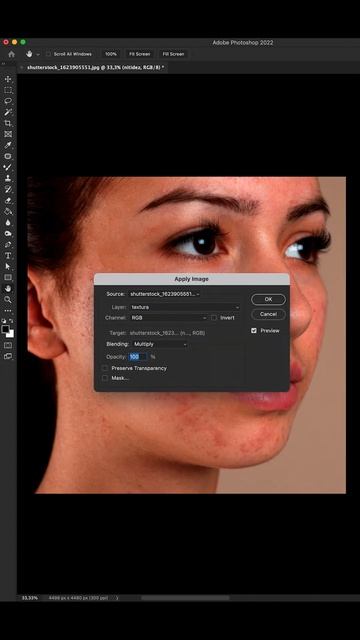The height and width of the screenshot is (640, 360).
Task: Select the Rectangle shape tool
Action: click(x=8, y=277)
